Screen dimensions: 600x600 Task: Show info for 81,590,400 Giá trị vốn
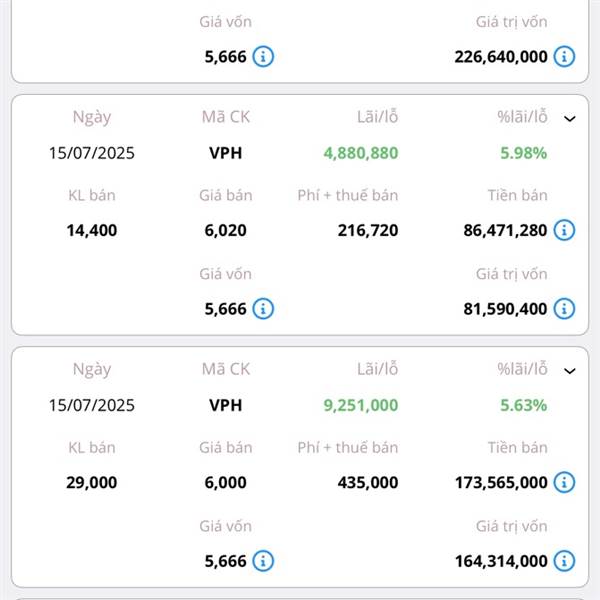tap(564, 309)
